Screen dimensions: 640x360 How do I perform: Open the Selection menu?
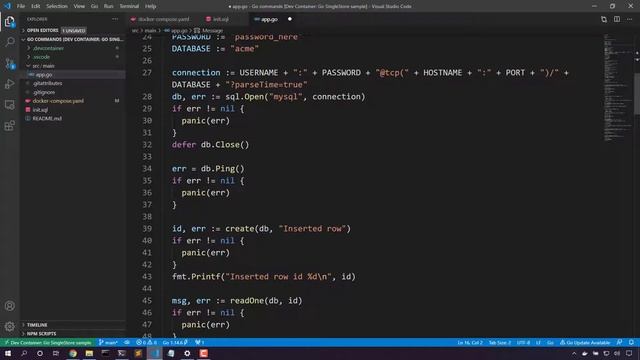(x=57, y=6)
